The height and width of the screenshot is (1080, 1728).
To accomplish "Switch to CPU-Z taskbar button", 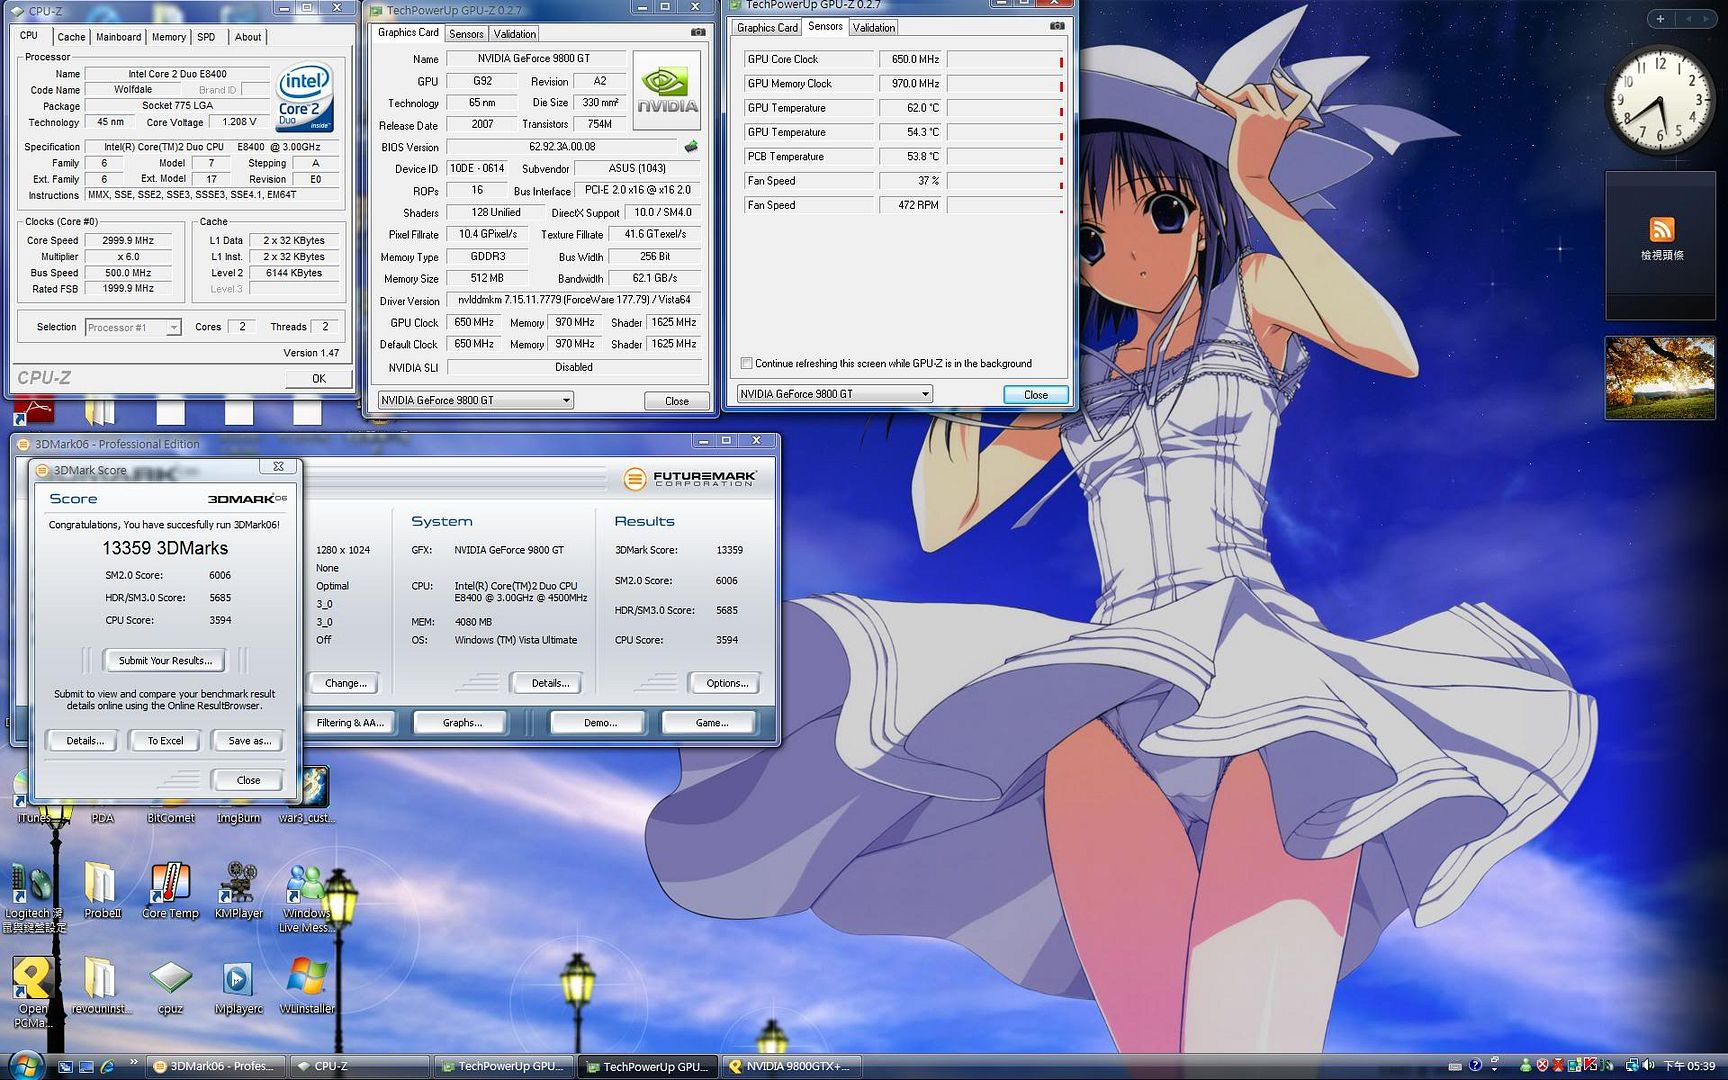I will click(360, 1066).
